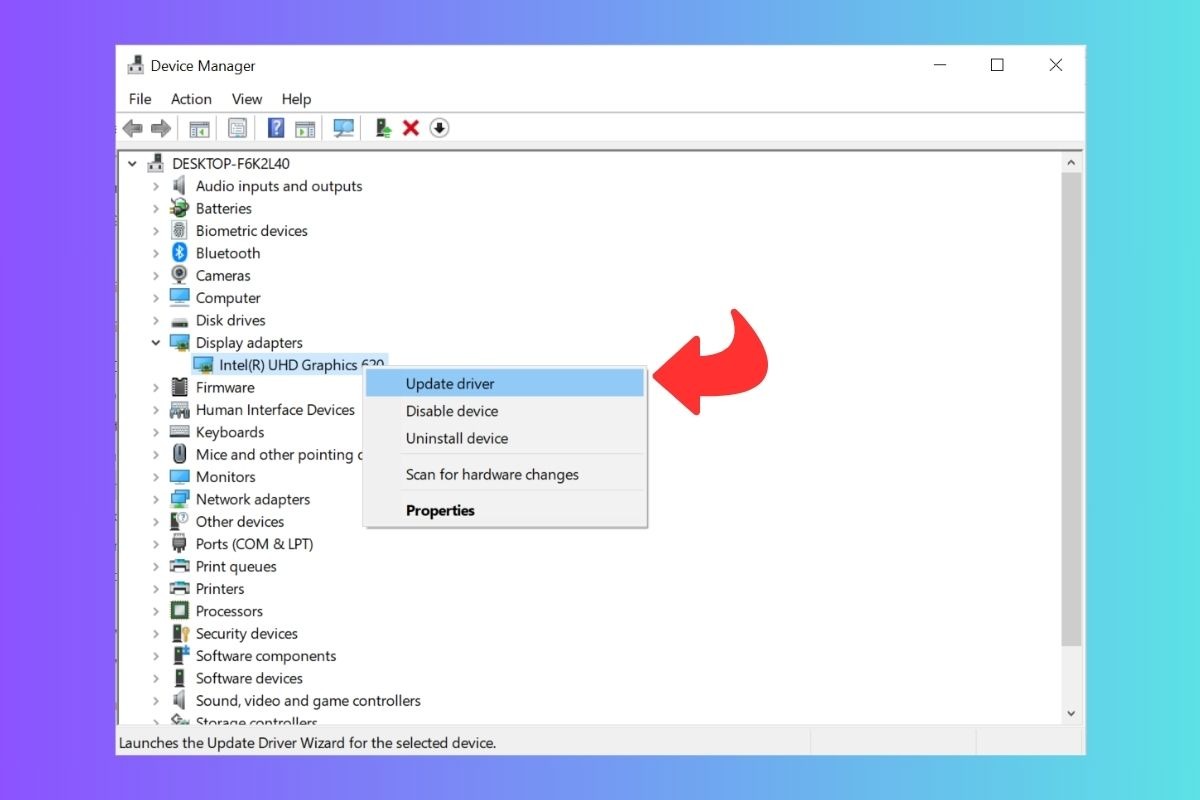Click the Human Interface Devices icon

pos(180,410)
